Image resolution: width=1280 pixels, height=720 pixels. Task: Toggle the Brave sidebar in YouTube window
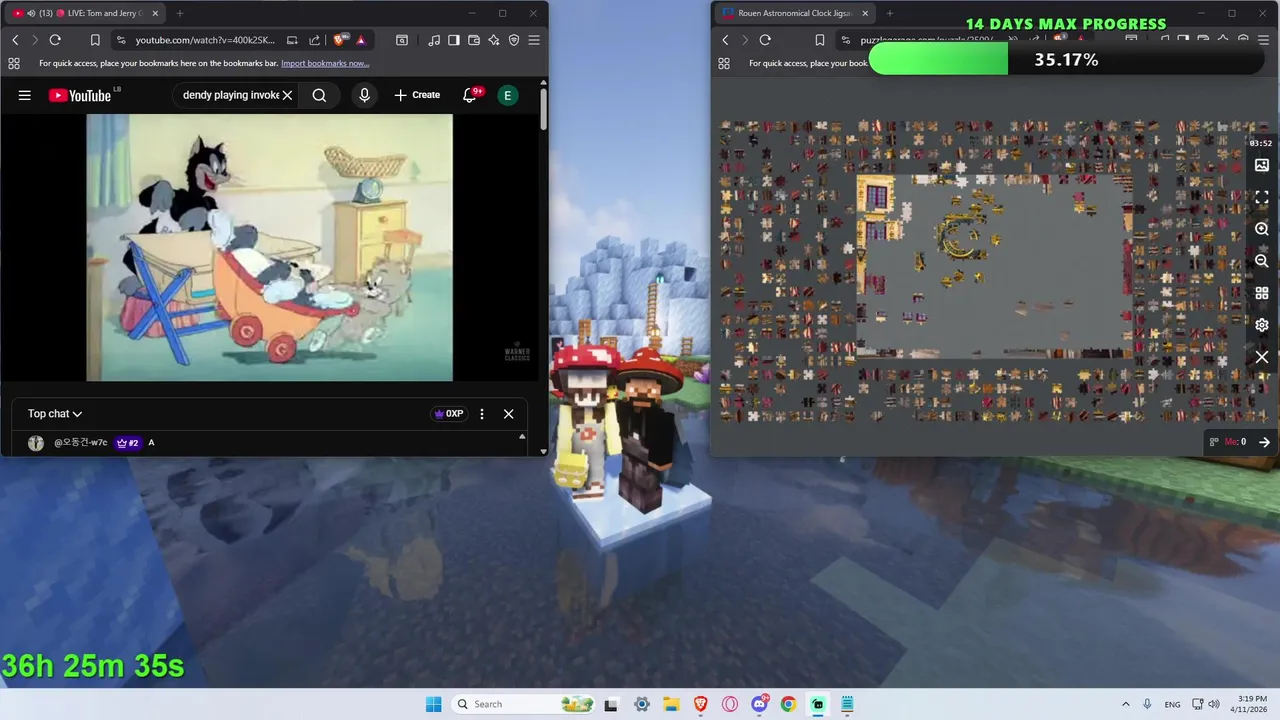pyautogui.click(x=454, y=40)
